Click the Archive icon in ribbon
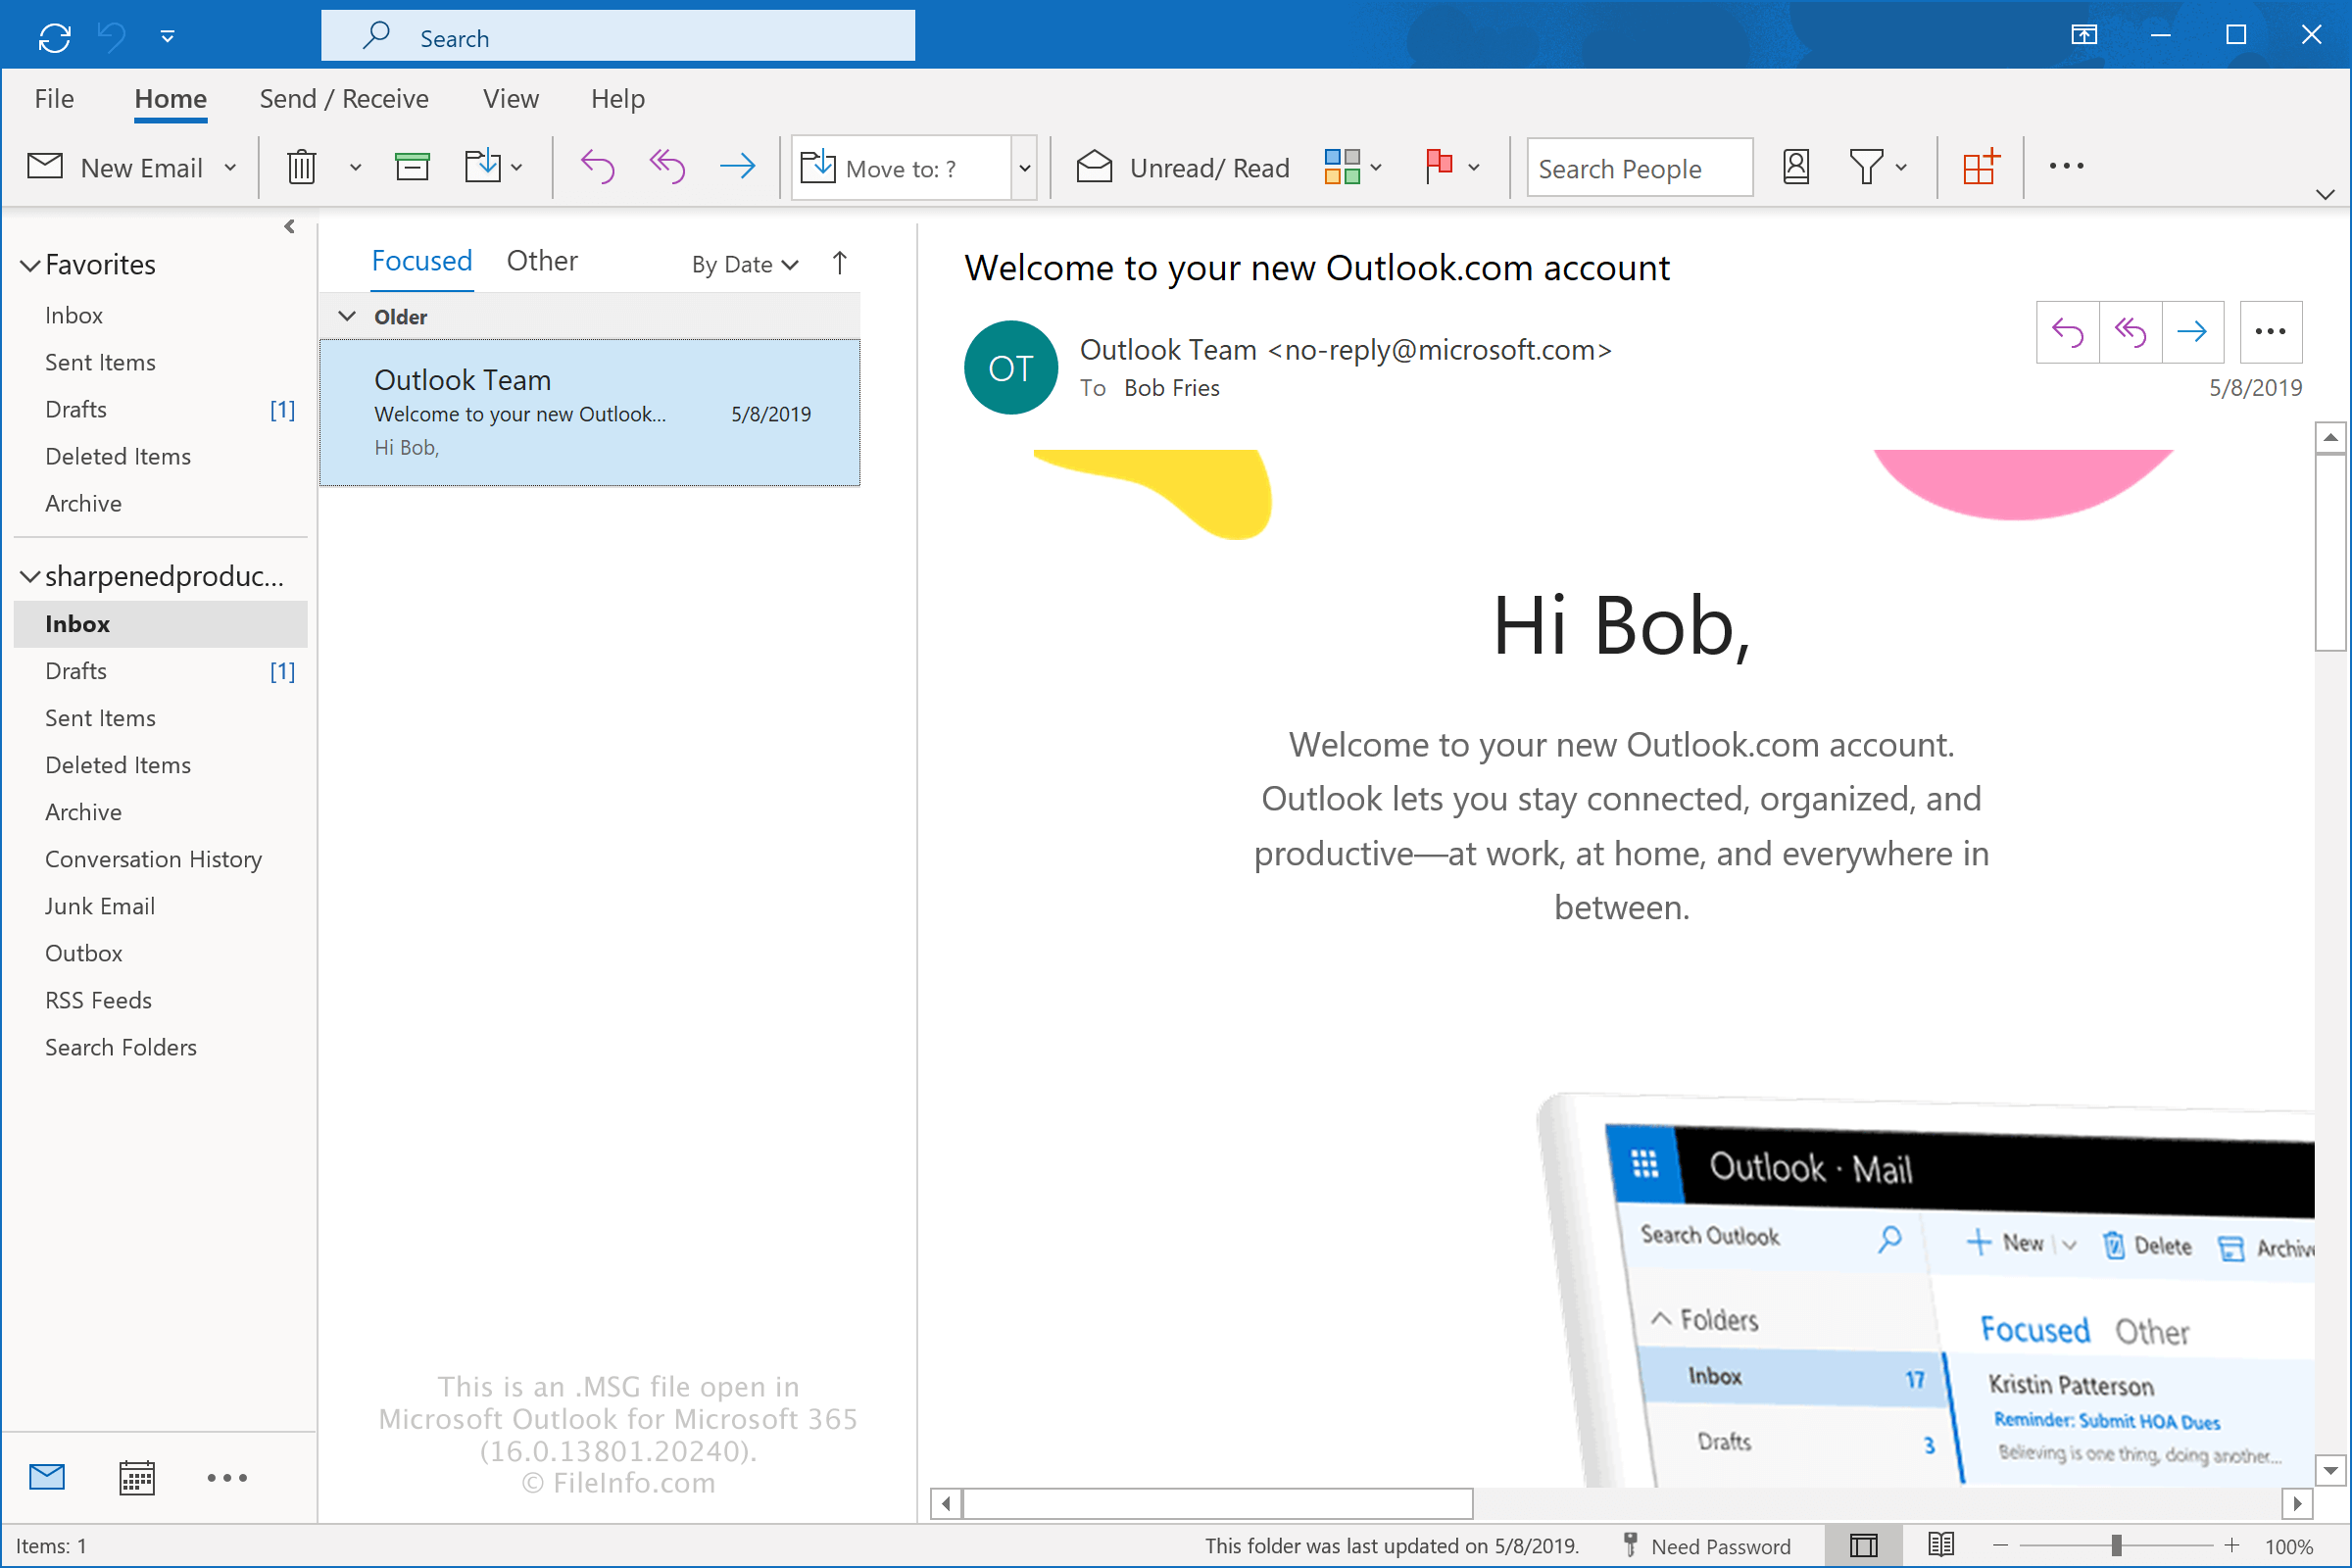 (412, 167)
